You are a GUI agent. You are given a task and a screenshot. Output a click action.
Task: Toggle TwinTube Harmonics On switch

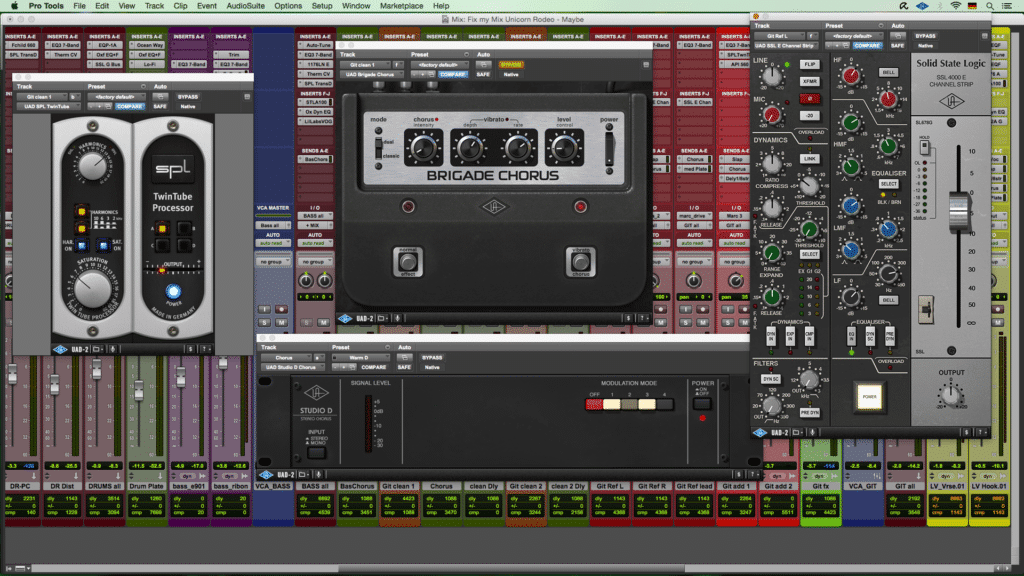pos(82,246)
